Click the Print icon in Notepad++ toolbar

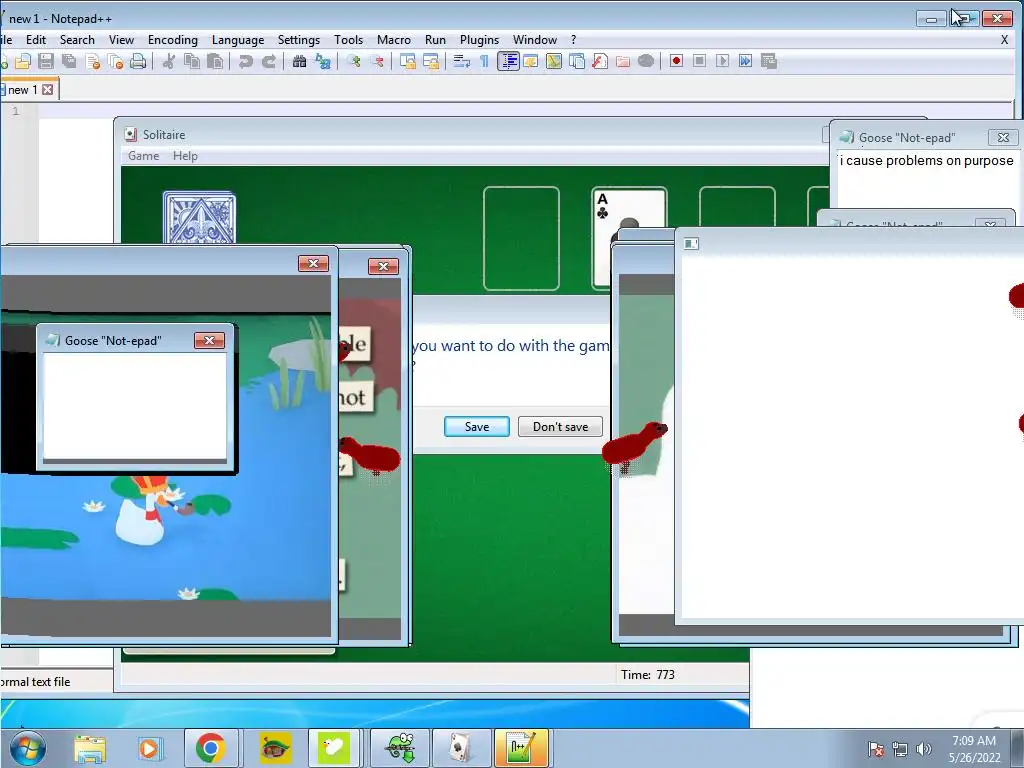138,61
